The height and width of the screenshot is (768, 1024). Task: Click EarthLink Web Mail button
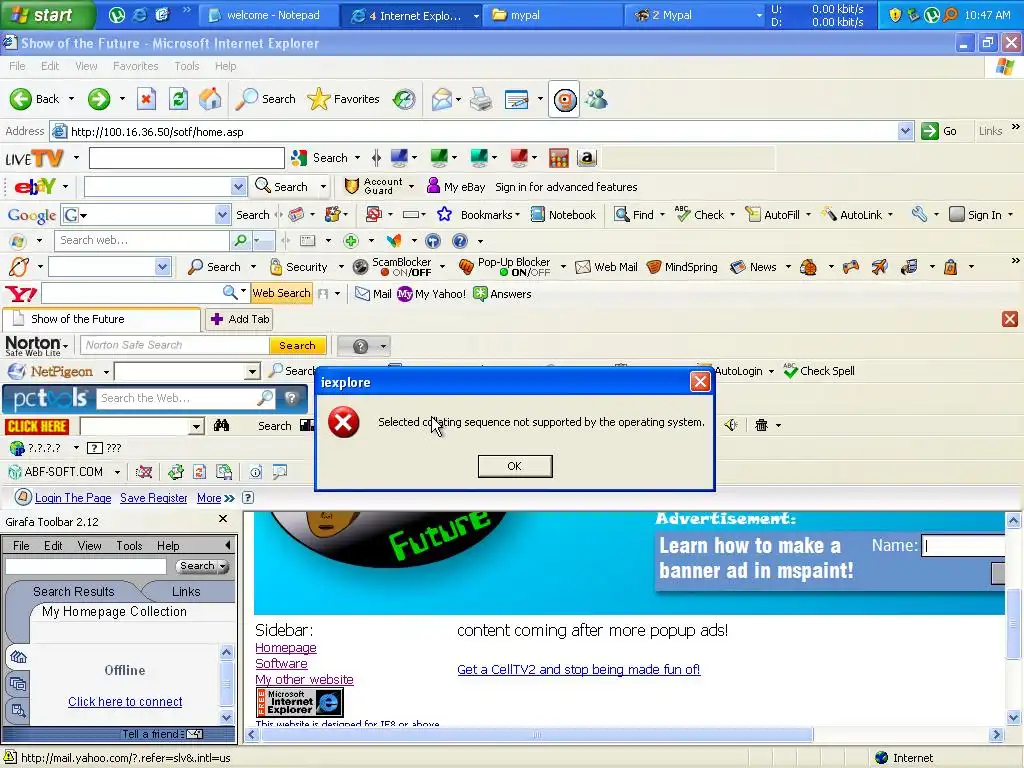click(607, 266)
